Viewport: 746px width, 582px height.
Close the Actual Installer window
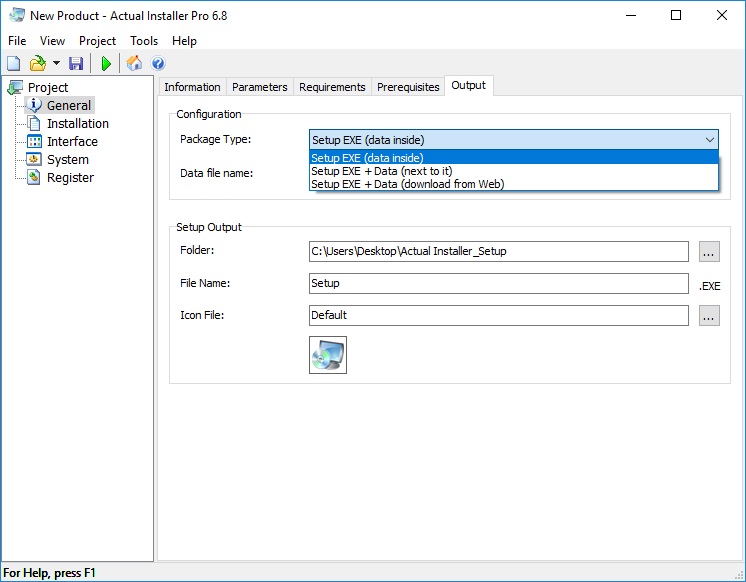(x=722, y=15)
